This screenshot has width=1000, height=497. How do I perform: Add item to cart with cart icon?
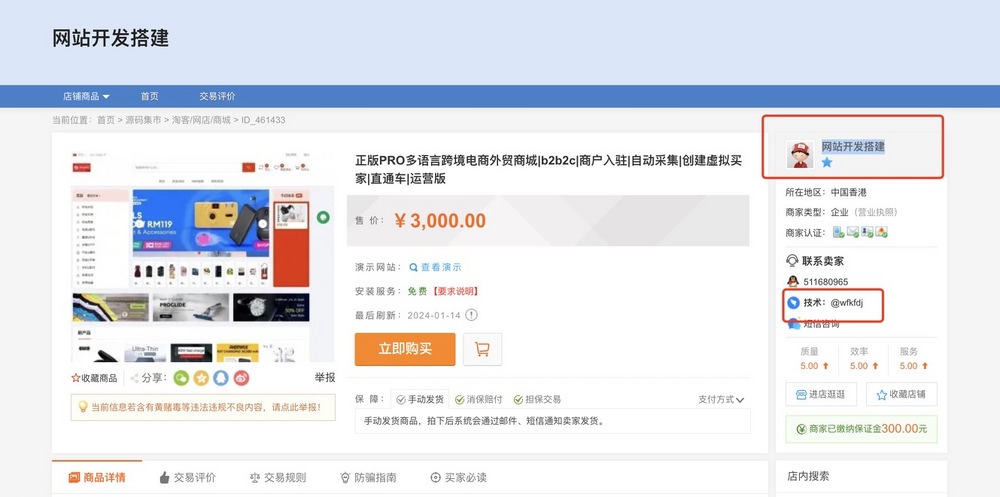tap(482, 349)
